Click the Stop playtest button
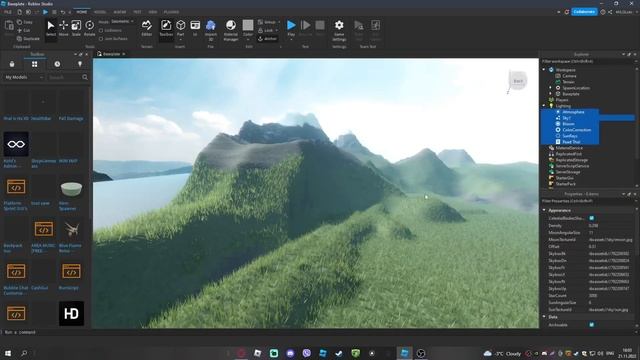The image size is (640, 360). (320, 28)
